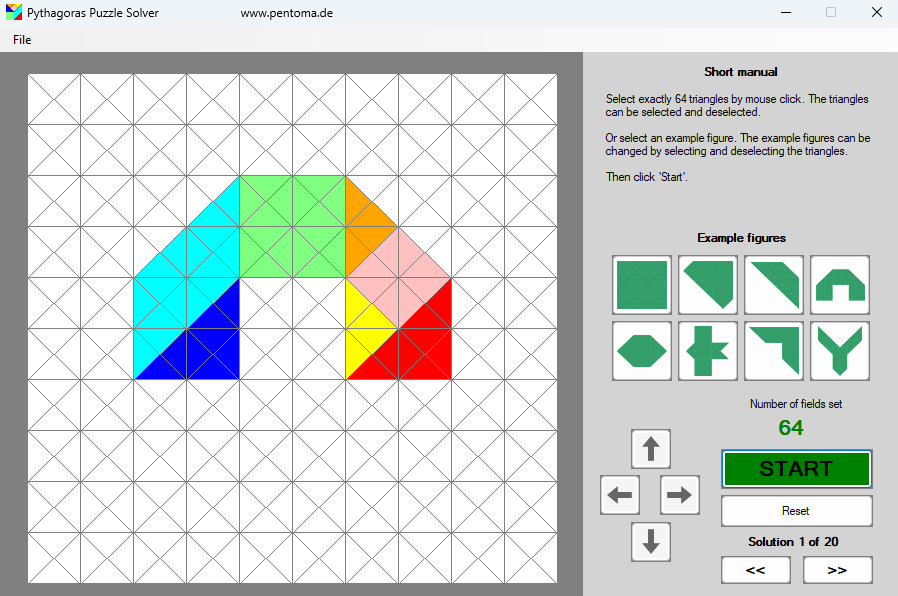Select the notched square example figure
Image resolution: width=898 pixels, height=596 pixels.
click(707, 285)
